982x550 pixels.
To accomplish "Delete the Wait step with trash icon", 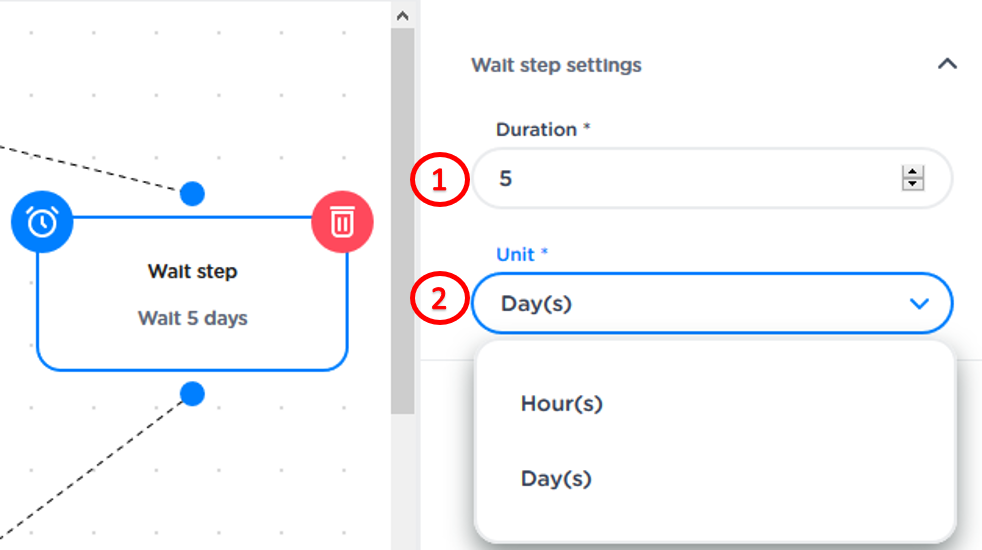I will click(x=342, y=222).
